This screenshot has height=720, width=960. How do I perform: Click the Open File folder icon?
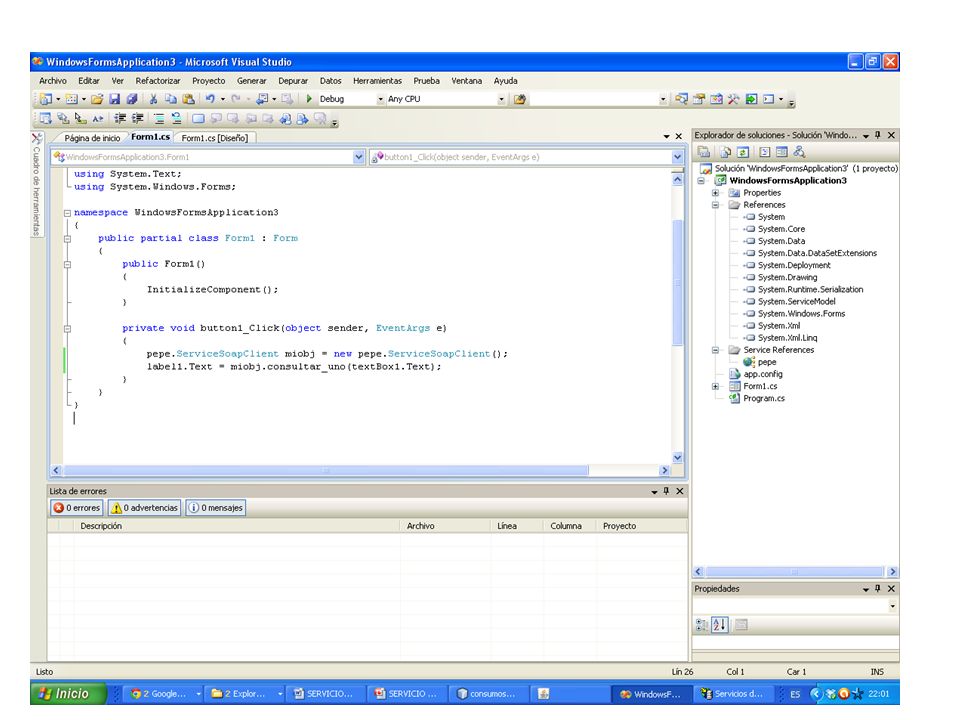point(97,99)
